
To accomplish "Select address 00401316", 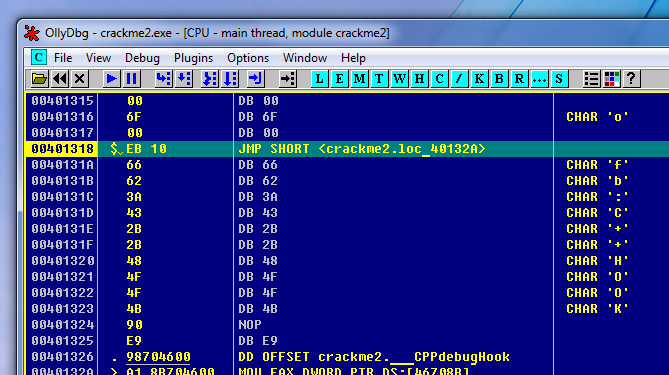I will click(62, 117).
